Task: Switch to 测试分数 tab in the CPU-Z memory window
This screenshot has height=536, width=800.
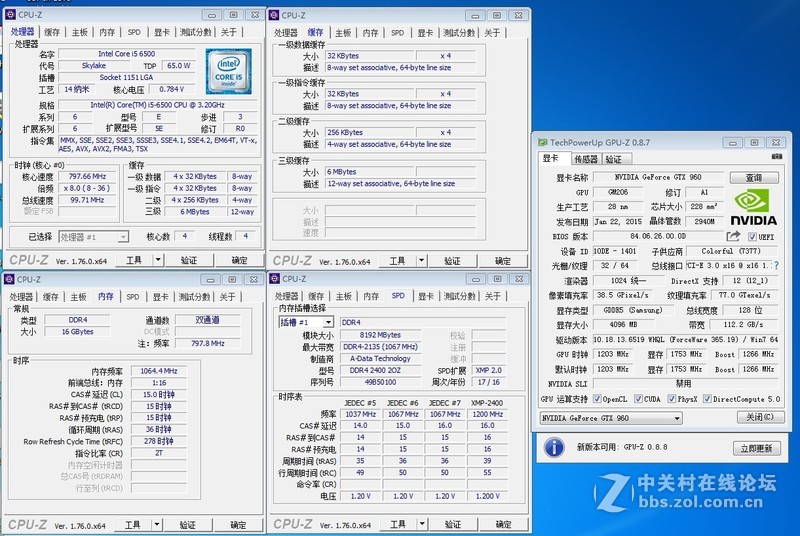Action: click(x=194, y=297)
